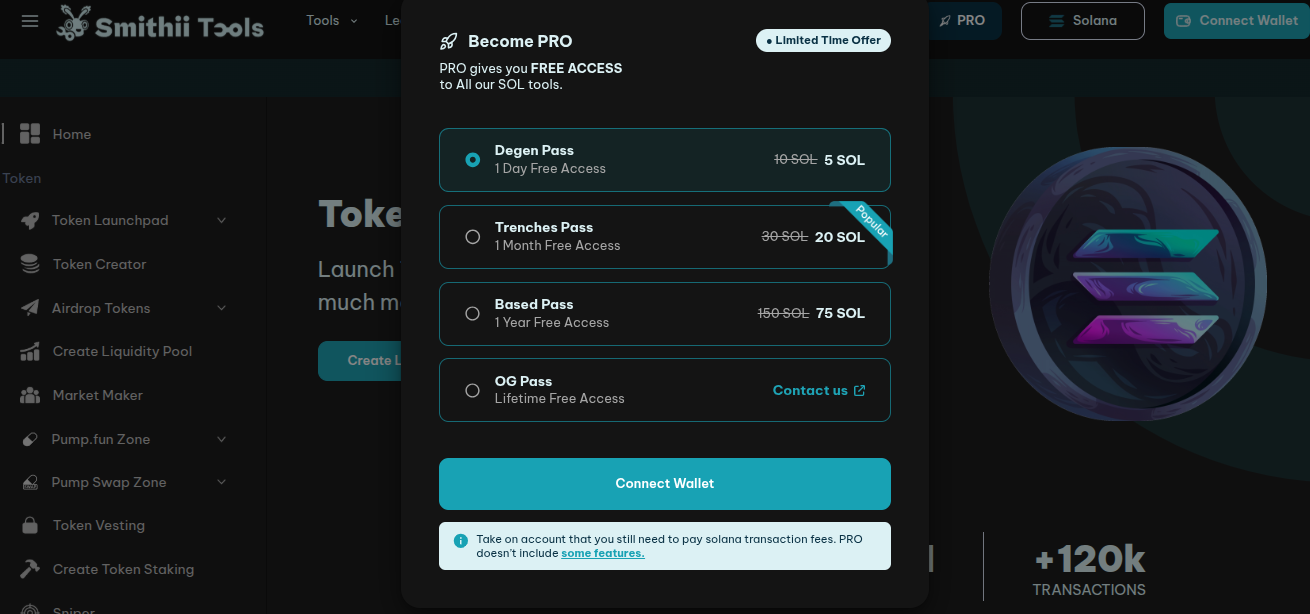Go to Home in the sidebar
The width and height of the screenshot is (1310, 614).
click(x=72, y=134)
